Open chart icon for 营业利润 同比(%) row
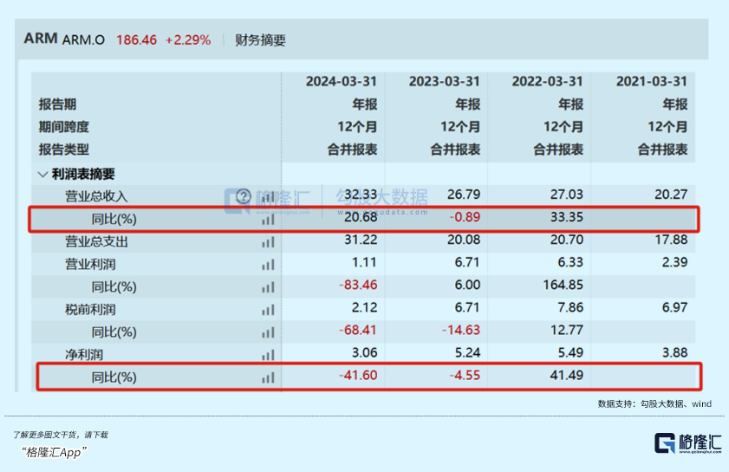 [268, 287]
